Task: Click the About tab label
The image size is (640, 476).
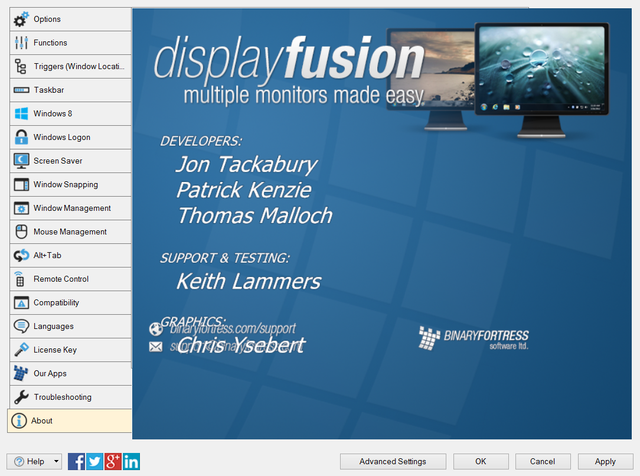Action: (x=42, y=420)
